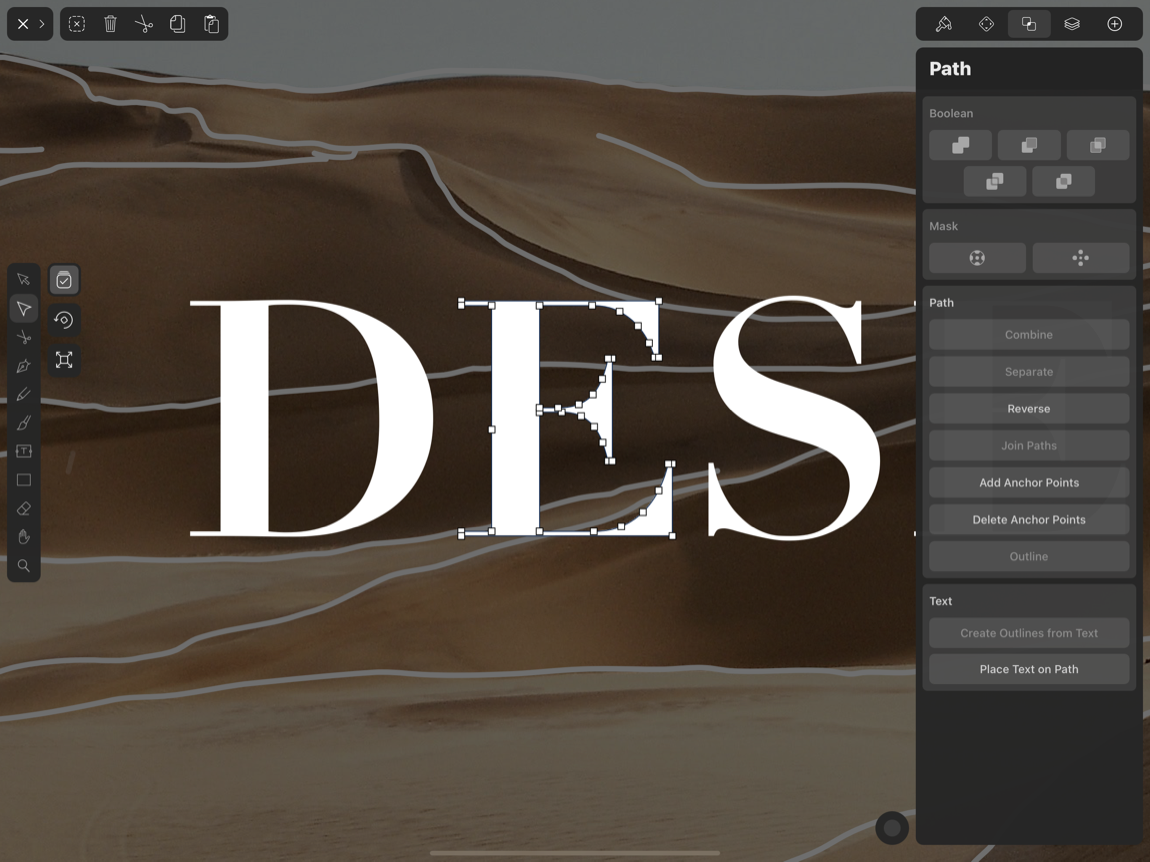This screenshot has width=1150, height=862.
Task: Apply Boolean Unite operation
Action: [x=960, y=145]
